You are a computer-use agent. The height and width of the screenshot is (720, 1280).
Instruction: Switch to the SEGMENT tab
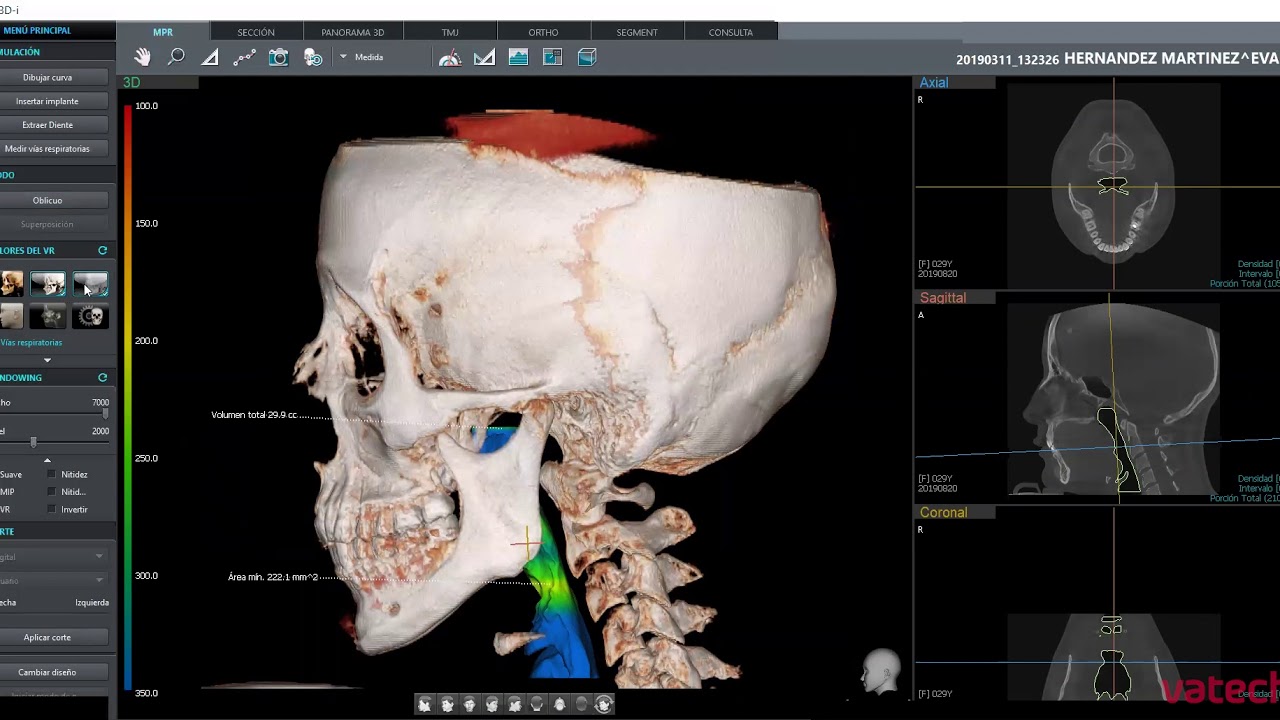tap(637, 32)
